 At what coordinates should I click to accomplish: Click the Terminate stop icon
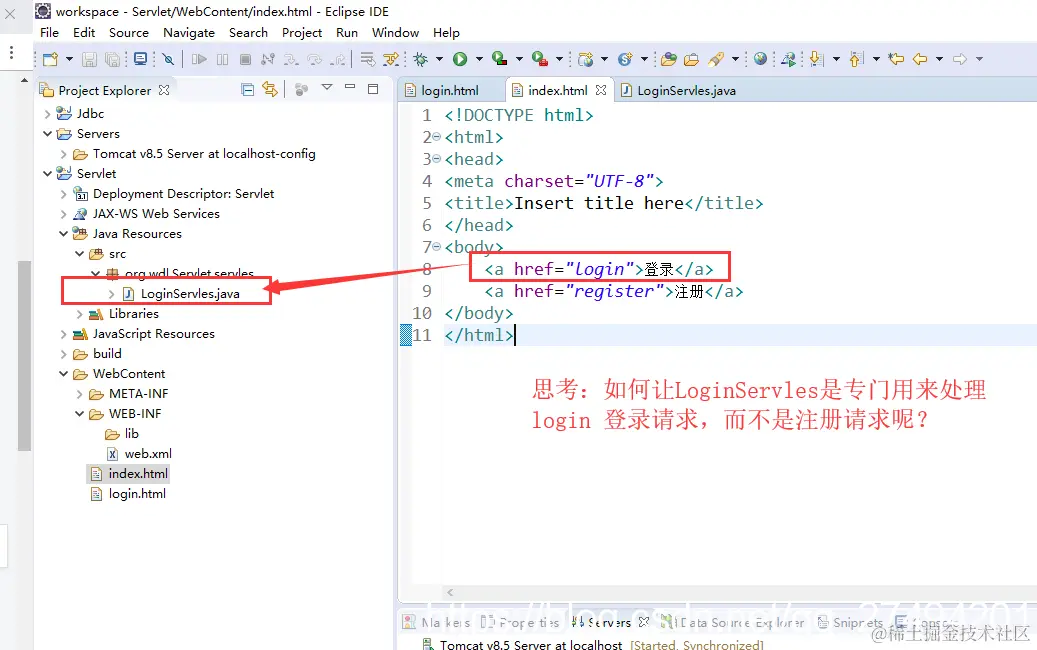click(x=245, y=60)
